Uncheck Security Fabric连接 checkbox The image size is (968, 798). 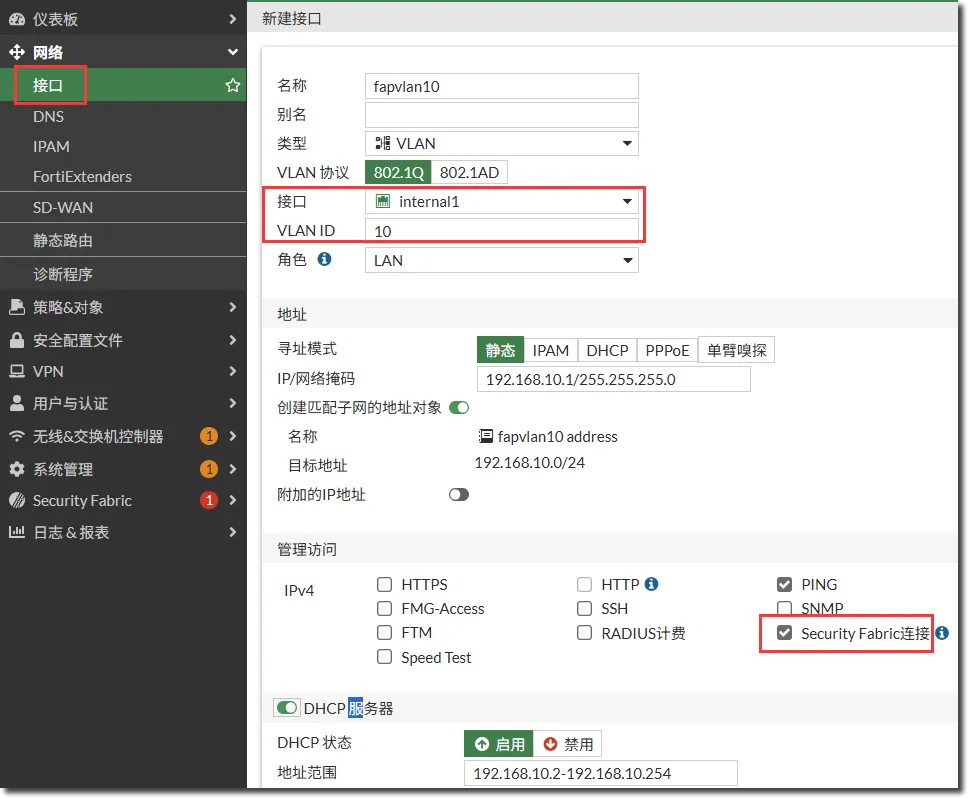[x=785, y=633]
